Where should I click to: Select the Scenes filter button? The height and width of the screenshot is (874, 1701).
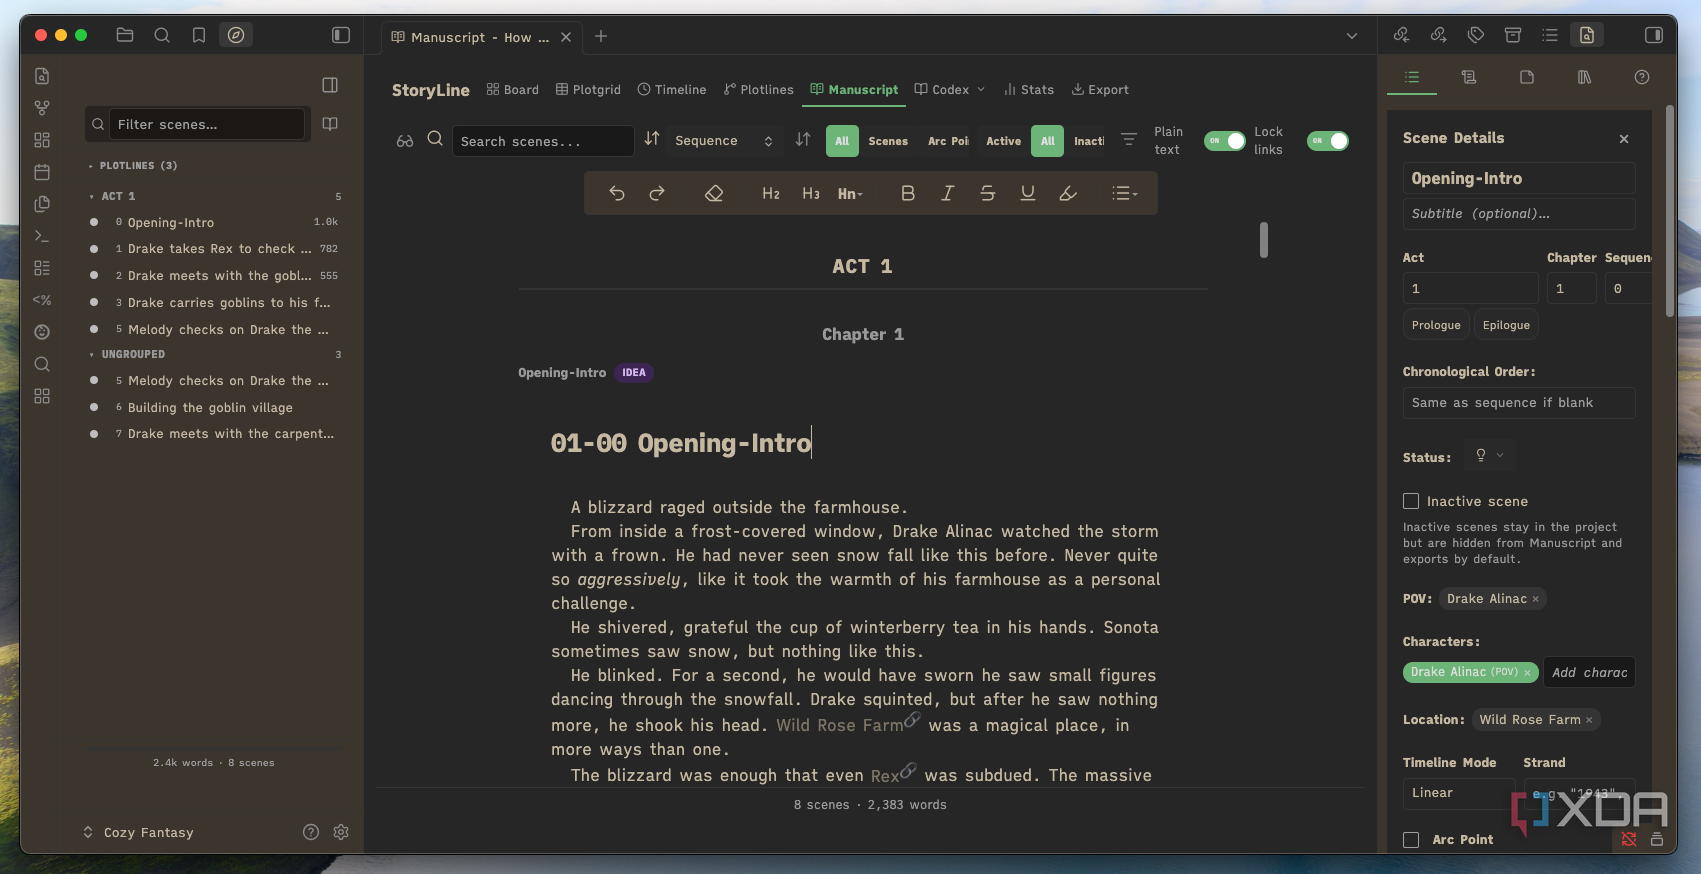pyautogui.click(x=888, y=141)
